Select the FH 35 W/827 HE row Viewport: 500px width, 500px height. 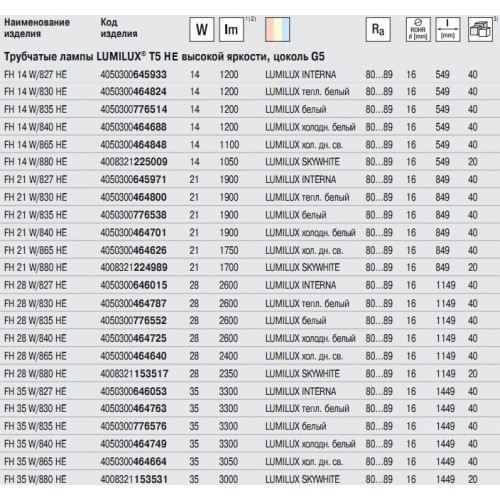pos(250,391)
